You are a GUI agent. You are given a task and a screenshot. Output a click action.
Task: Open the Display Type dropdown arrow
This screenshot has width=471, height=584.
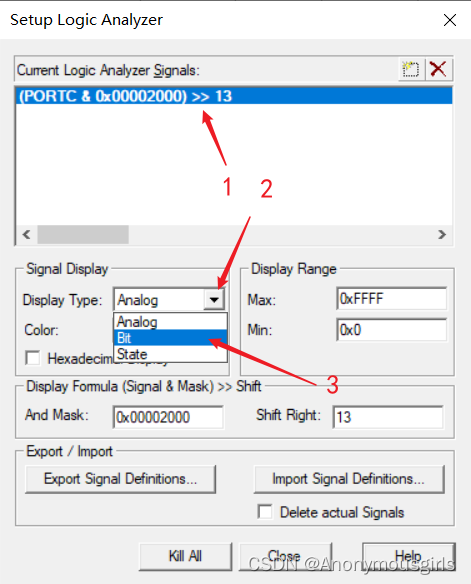click(x=214, y=299)
